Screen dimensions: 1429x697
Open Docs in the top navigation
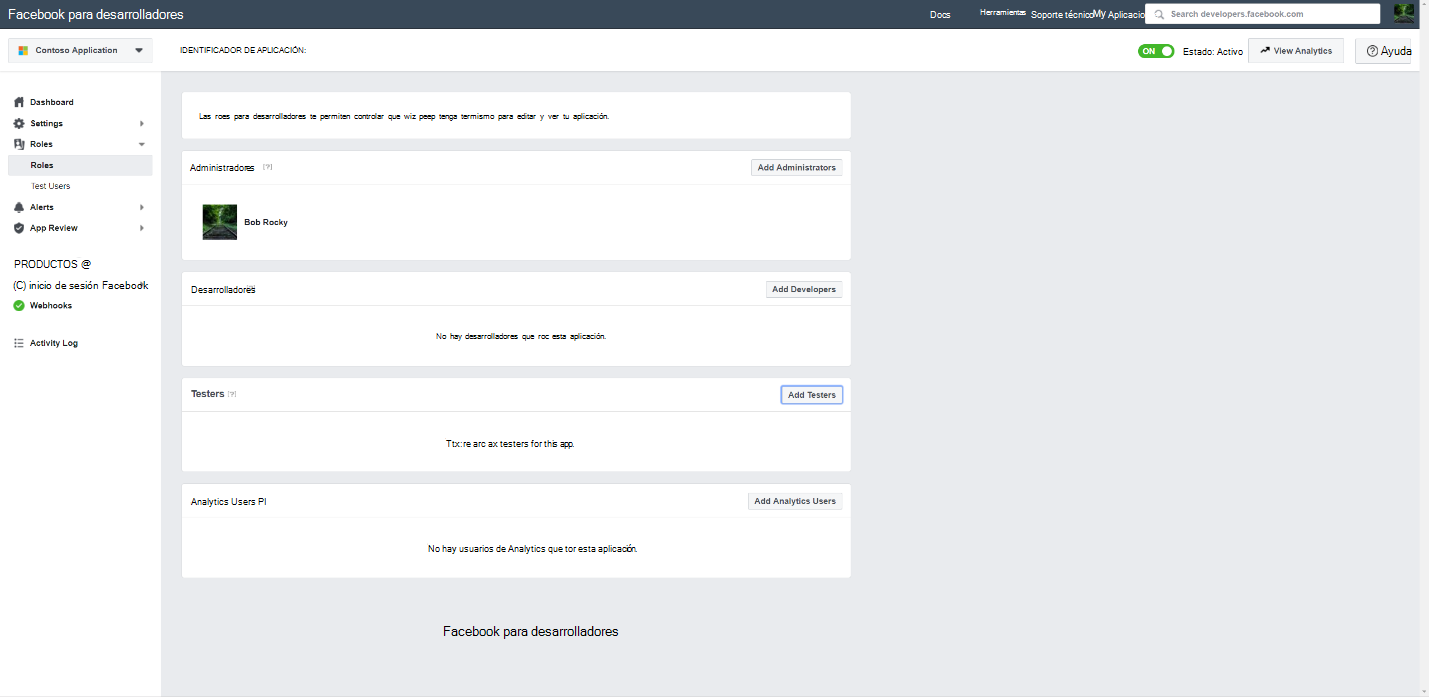(x=940, y=15)
